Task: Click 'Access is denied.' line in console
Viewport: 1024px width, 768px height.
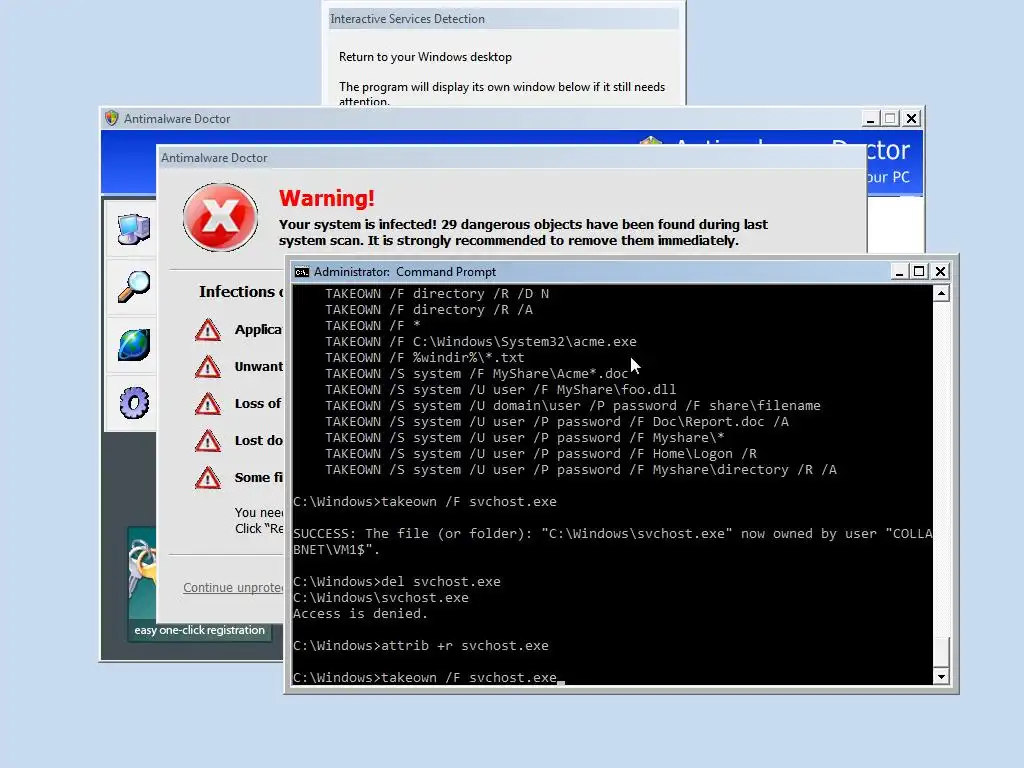Action: coord(360,614)
